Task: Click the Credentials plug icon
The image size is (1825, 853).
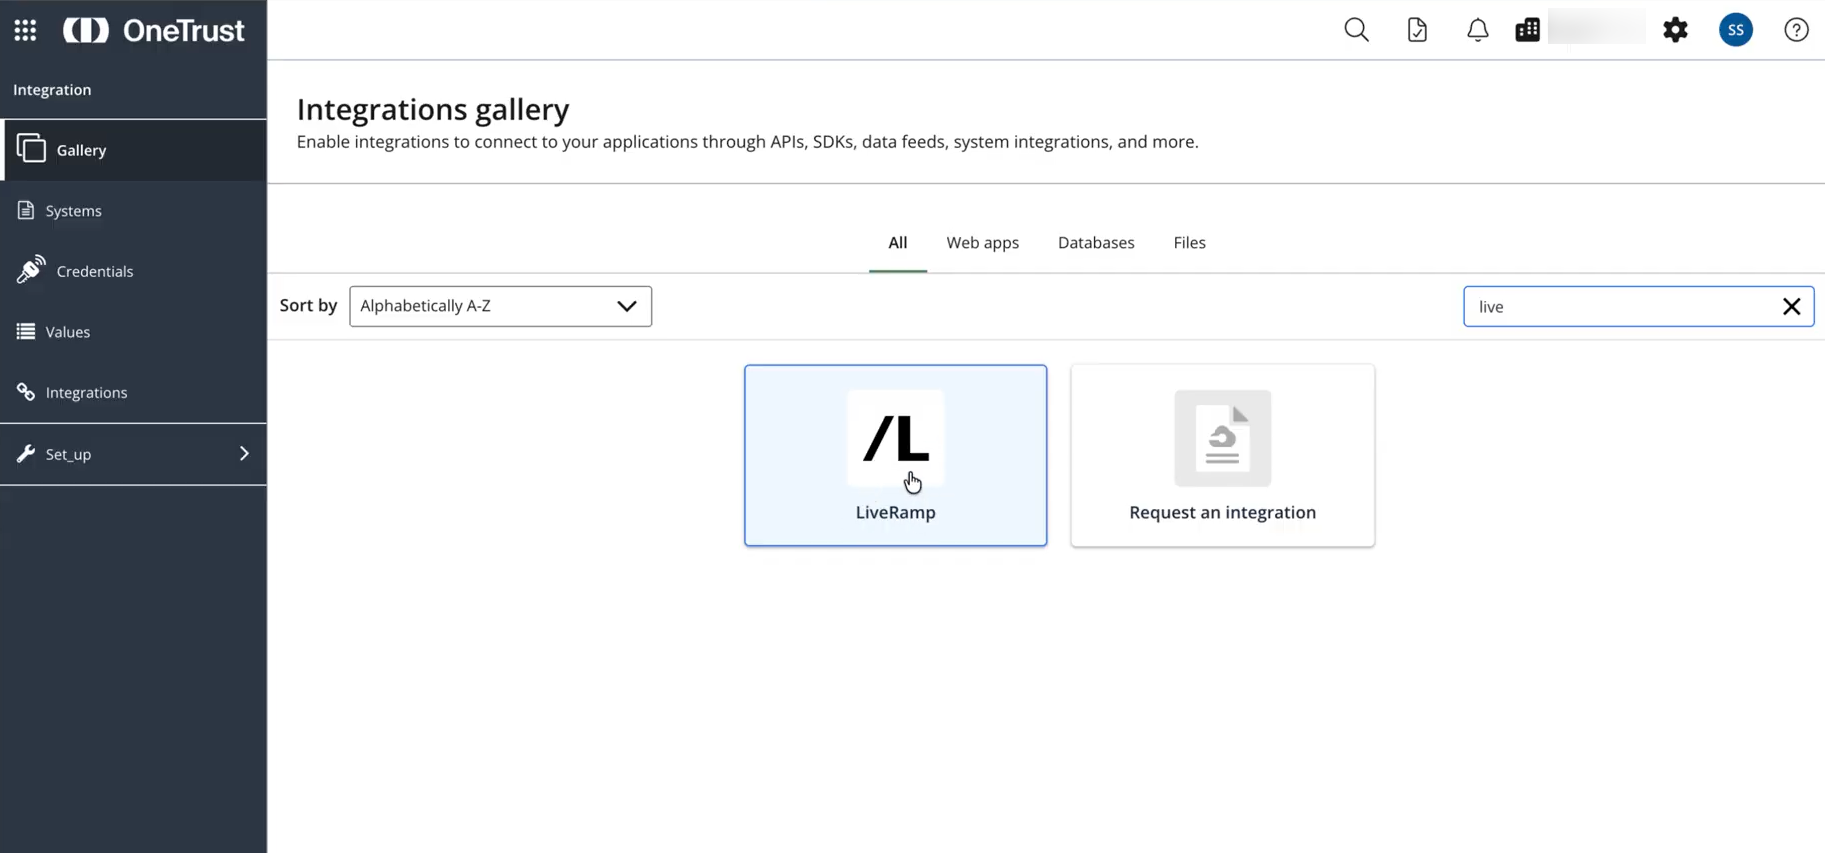Action: [31, 270]
